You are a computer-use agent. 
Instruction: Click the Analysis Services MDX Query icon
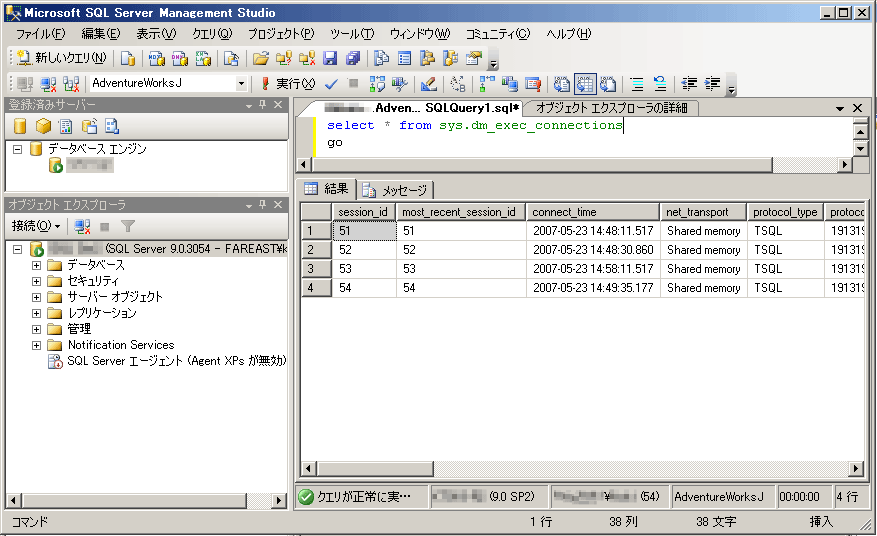[157, 58]
